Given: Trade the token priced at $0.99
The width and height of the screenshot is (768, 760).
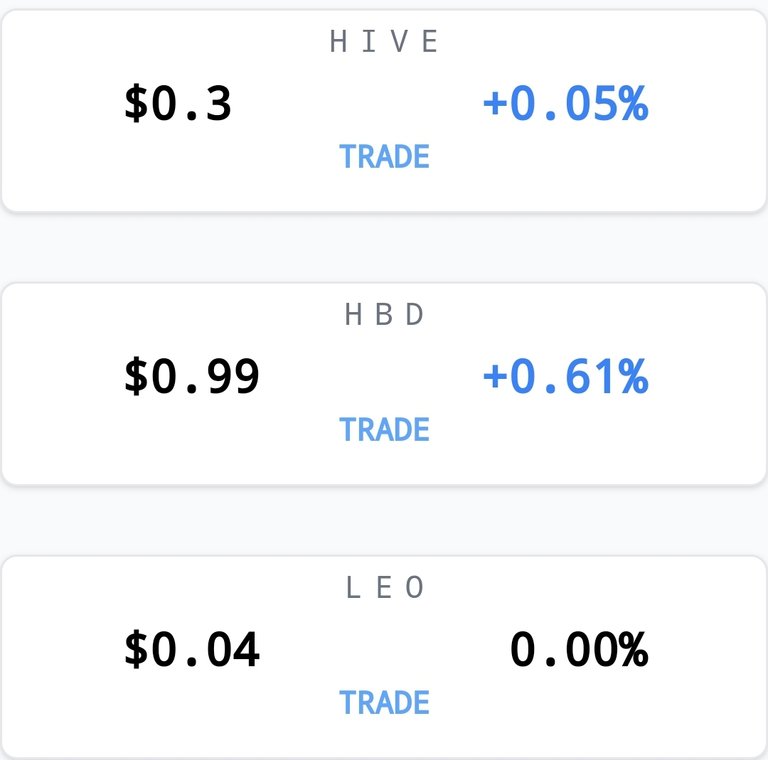Looking at the screenshot, I should click(x=384, y=429).
